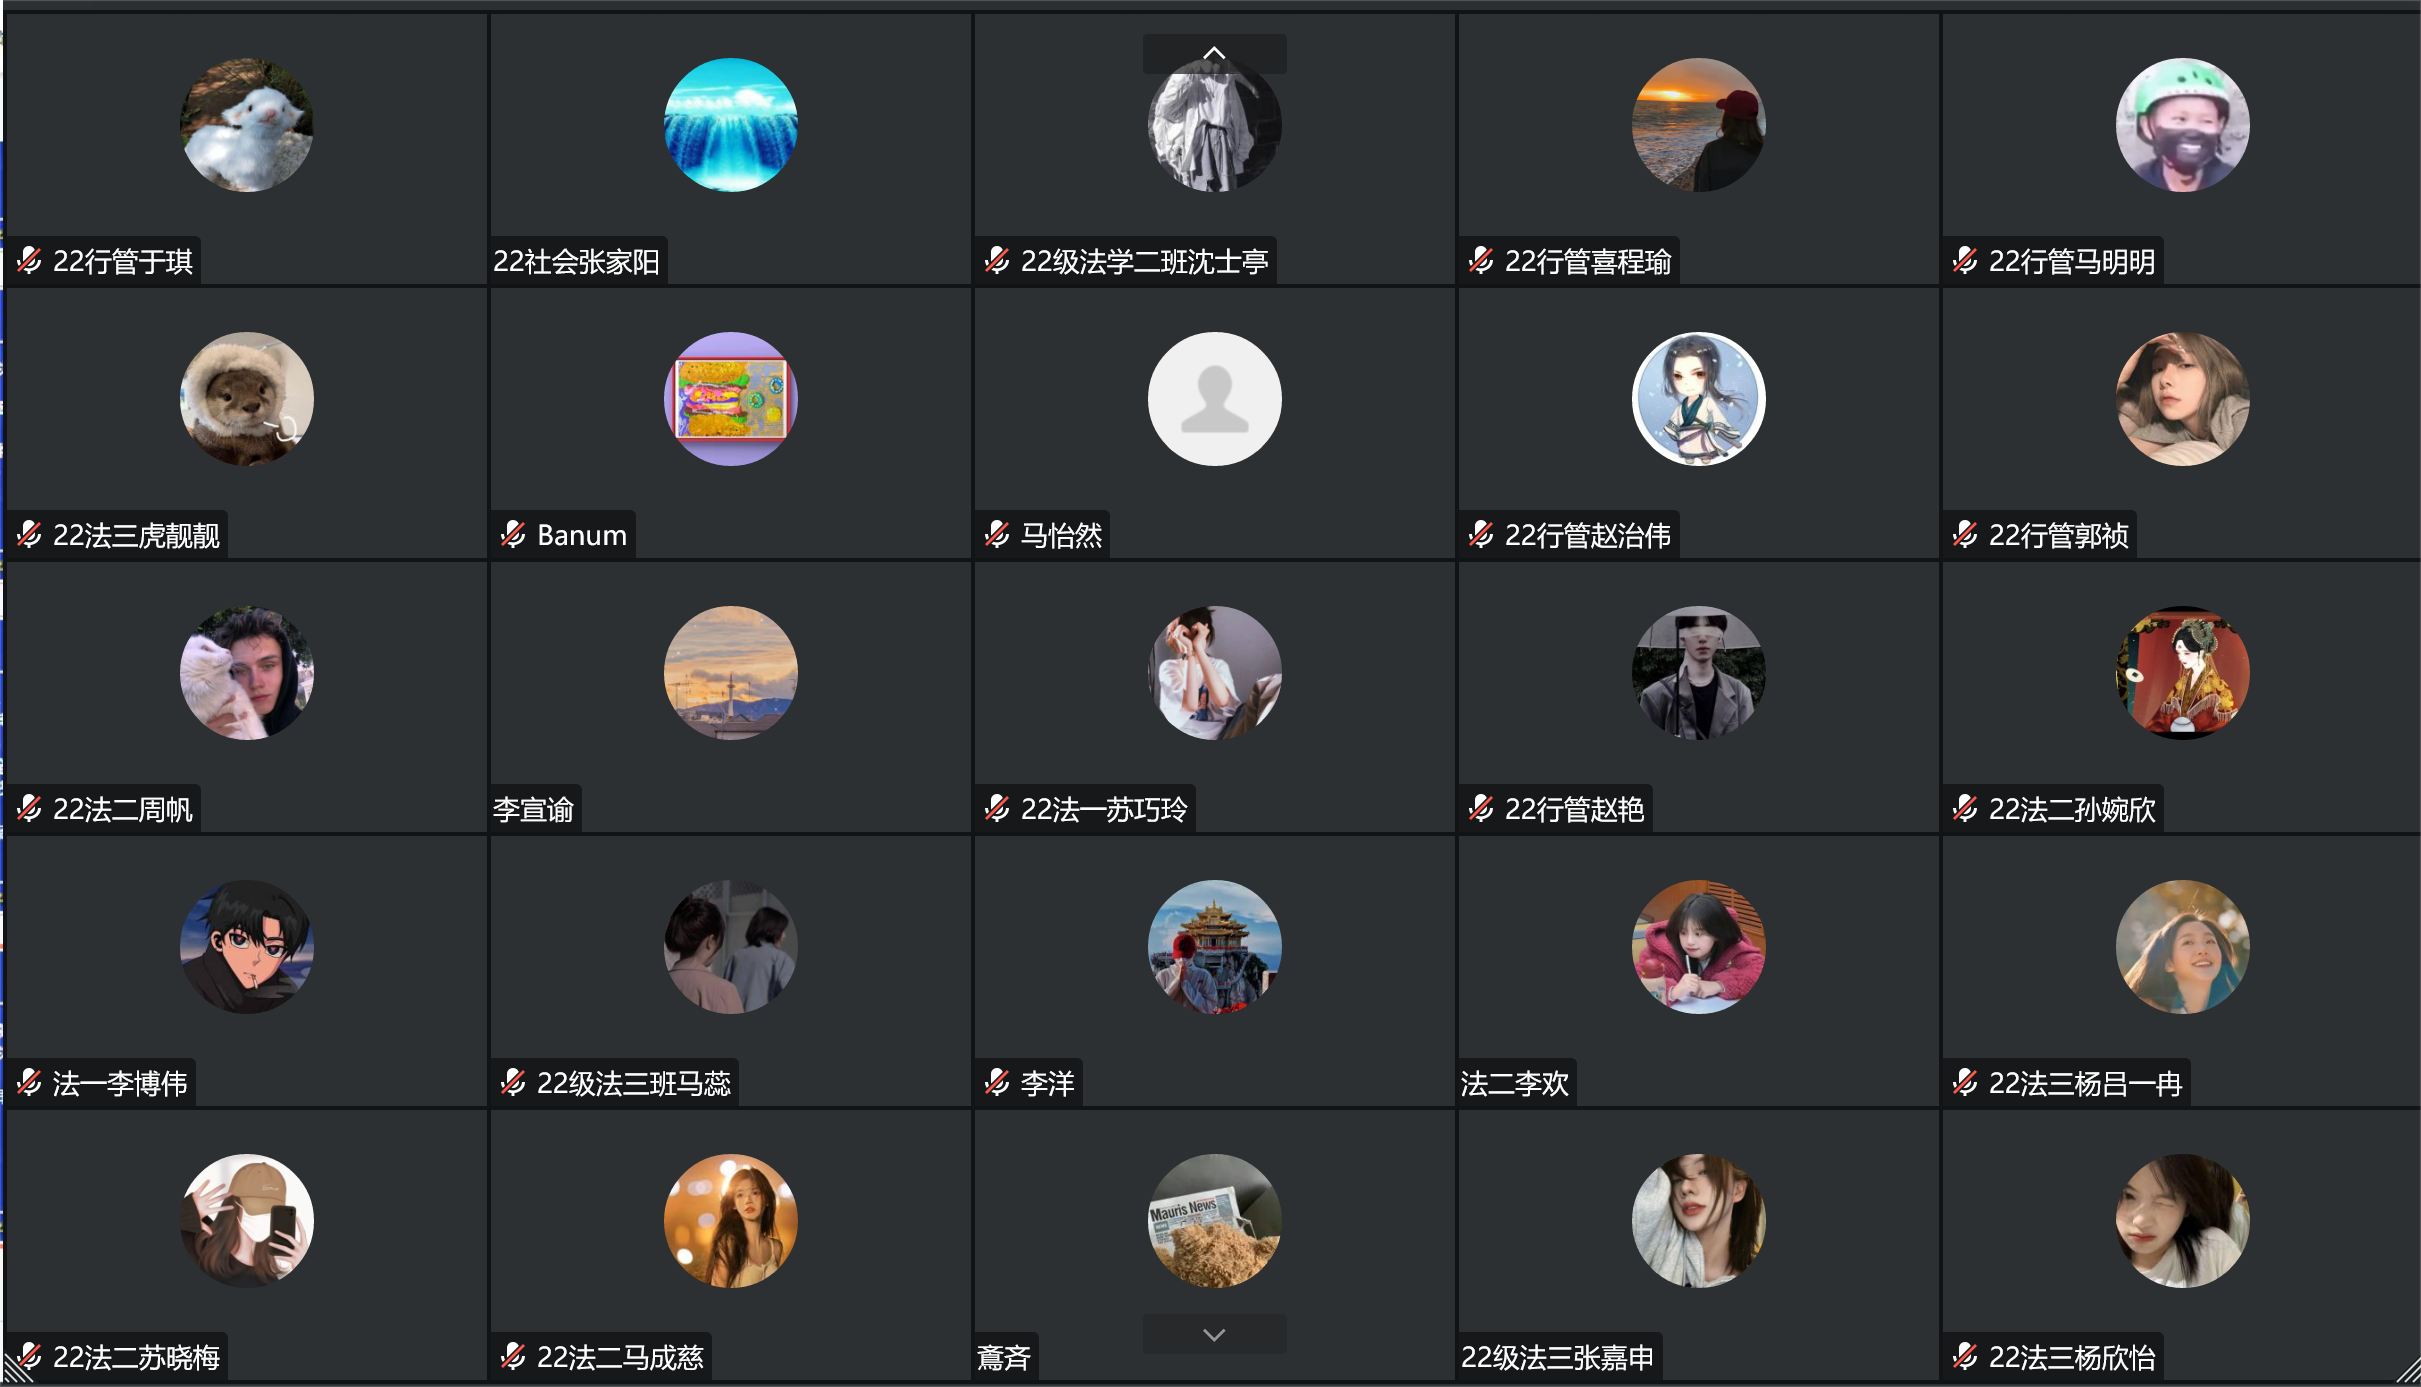Click muted mic icon beside 22法三杨欣怡
Viewport: 2421px width, 1387px height.
[1966, 1357]
